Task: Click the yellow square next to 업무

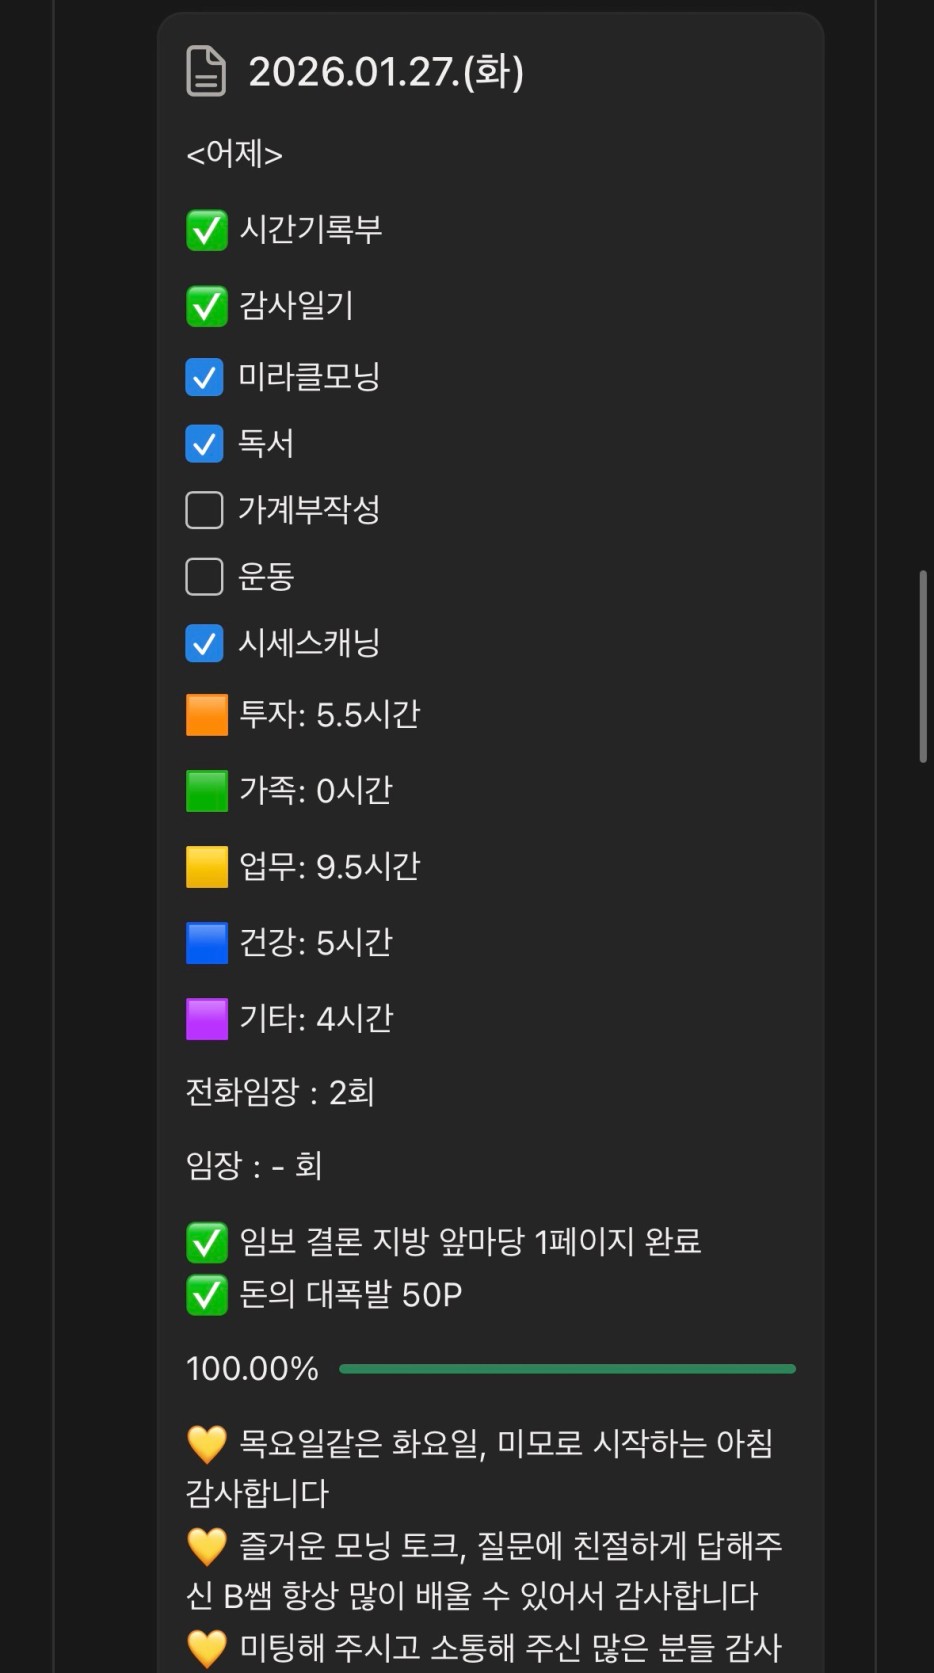Action: click(206, 867)
